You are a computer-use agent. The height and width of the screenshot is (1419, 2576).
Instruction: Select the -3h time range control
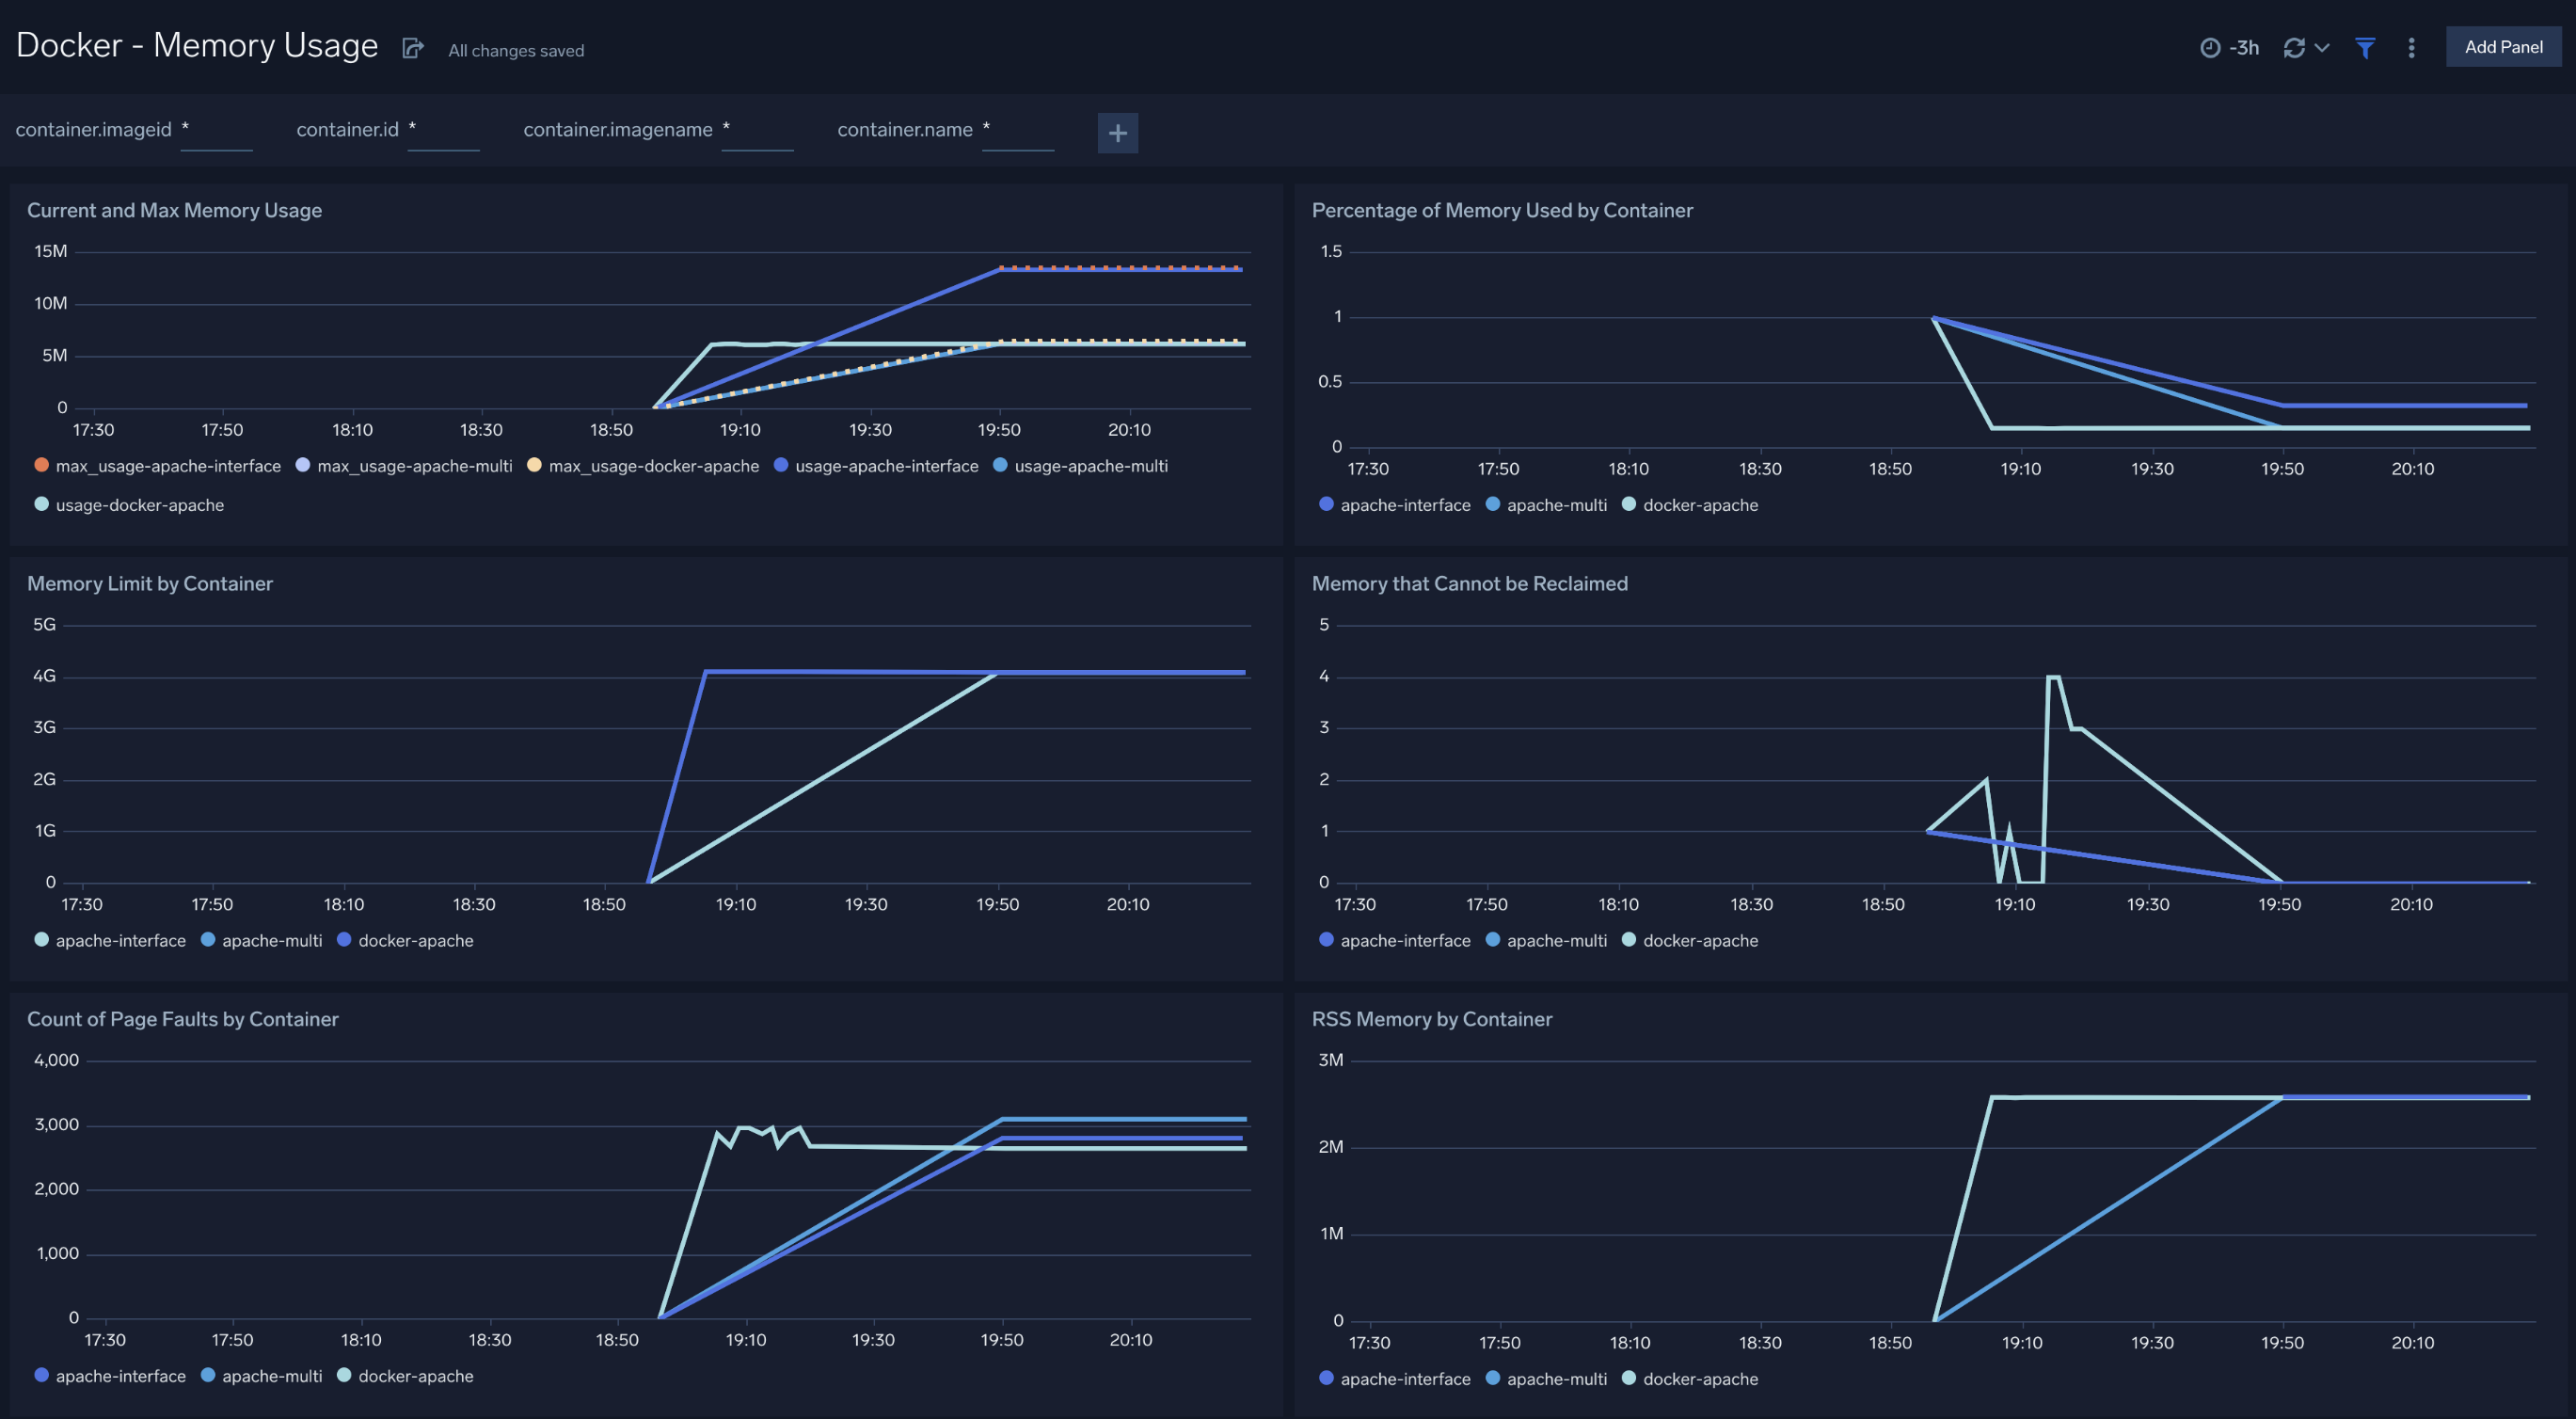(2243, 47)
